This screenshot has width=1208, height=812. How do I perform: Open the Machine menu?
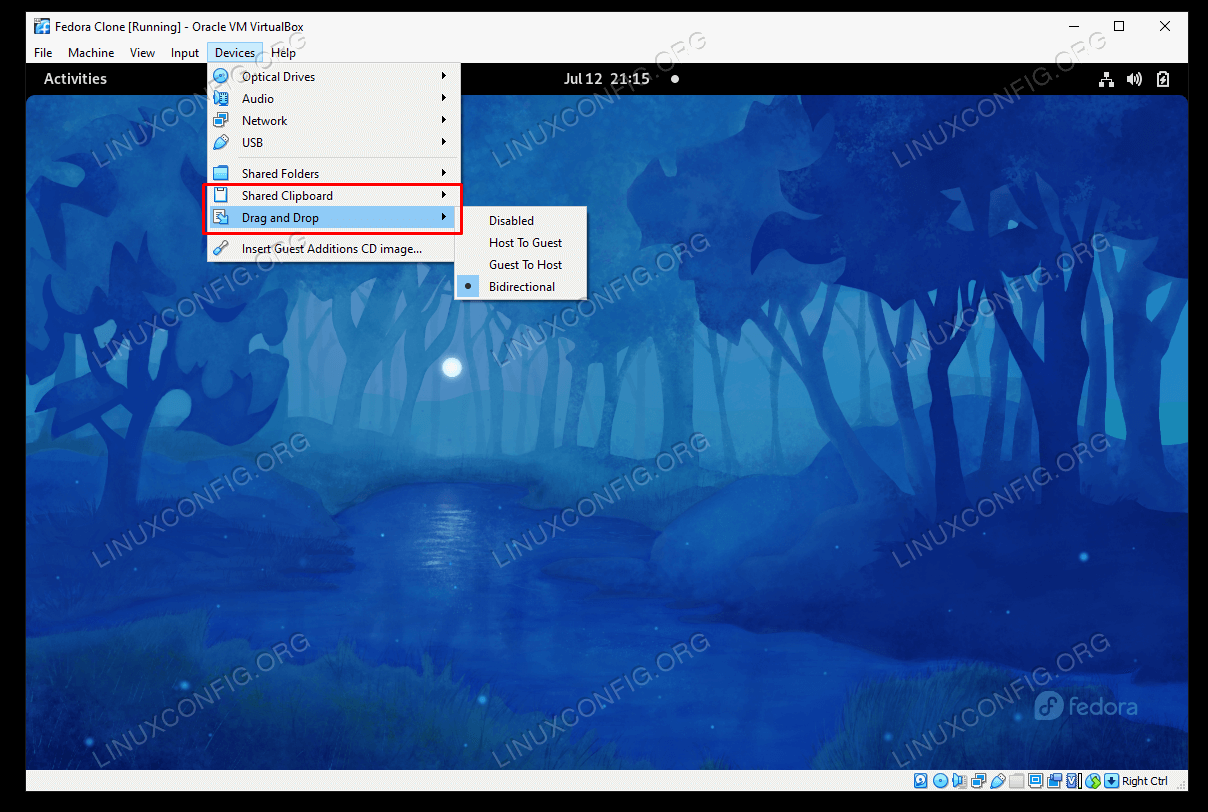(91, 53)
